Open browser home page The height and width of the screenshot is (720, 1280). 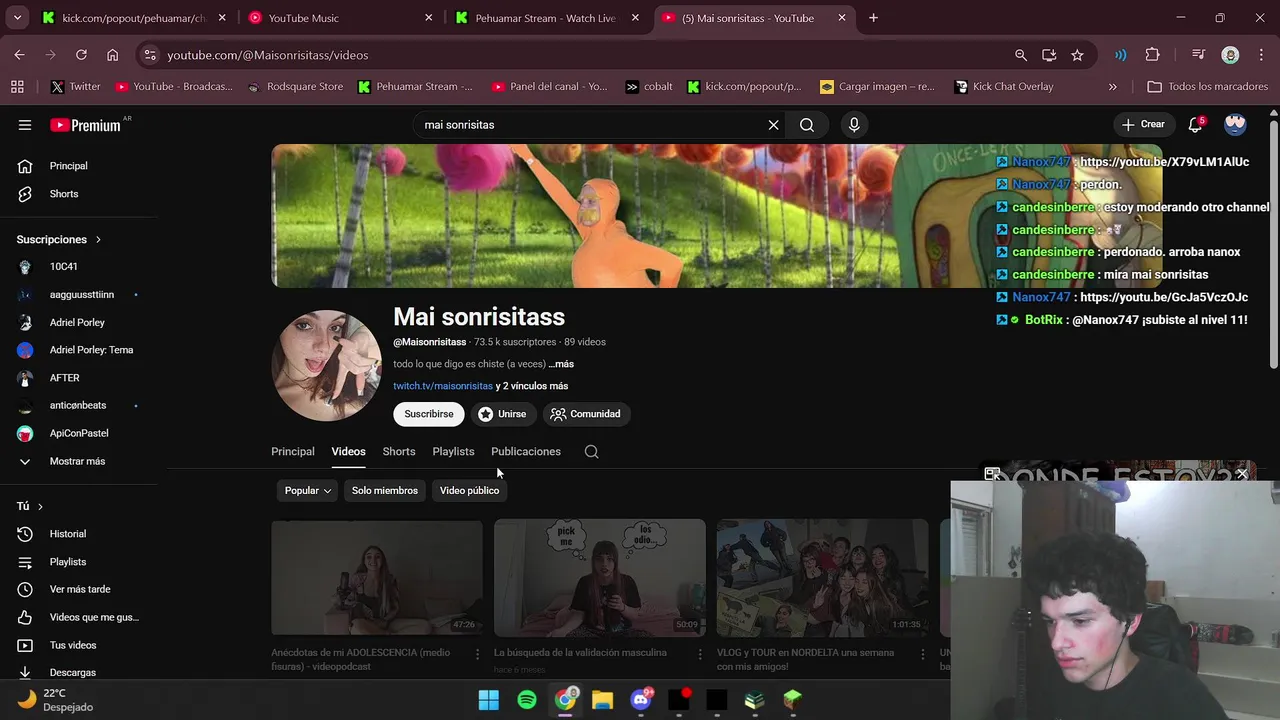point(112,55)
